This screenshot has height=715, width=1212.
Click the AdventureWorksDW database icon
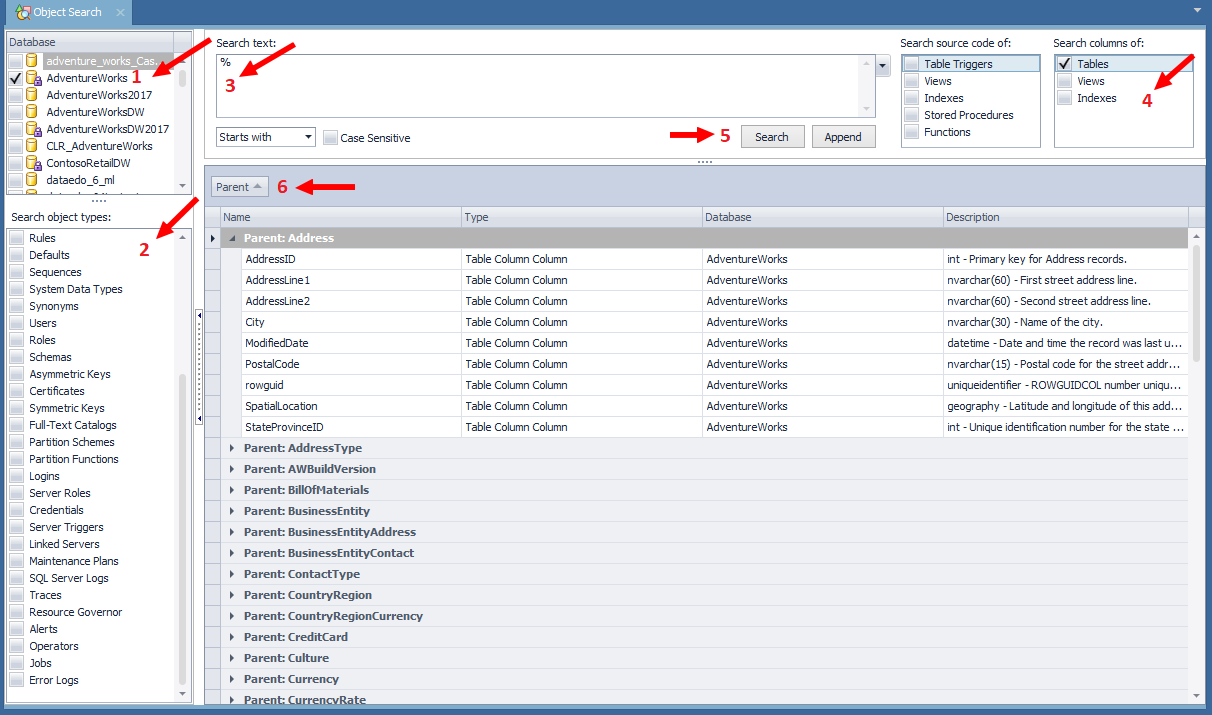tap(32, 112)
